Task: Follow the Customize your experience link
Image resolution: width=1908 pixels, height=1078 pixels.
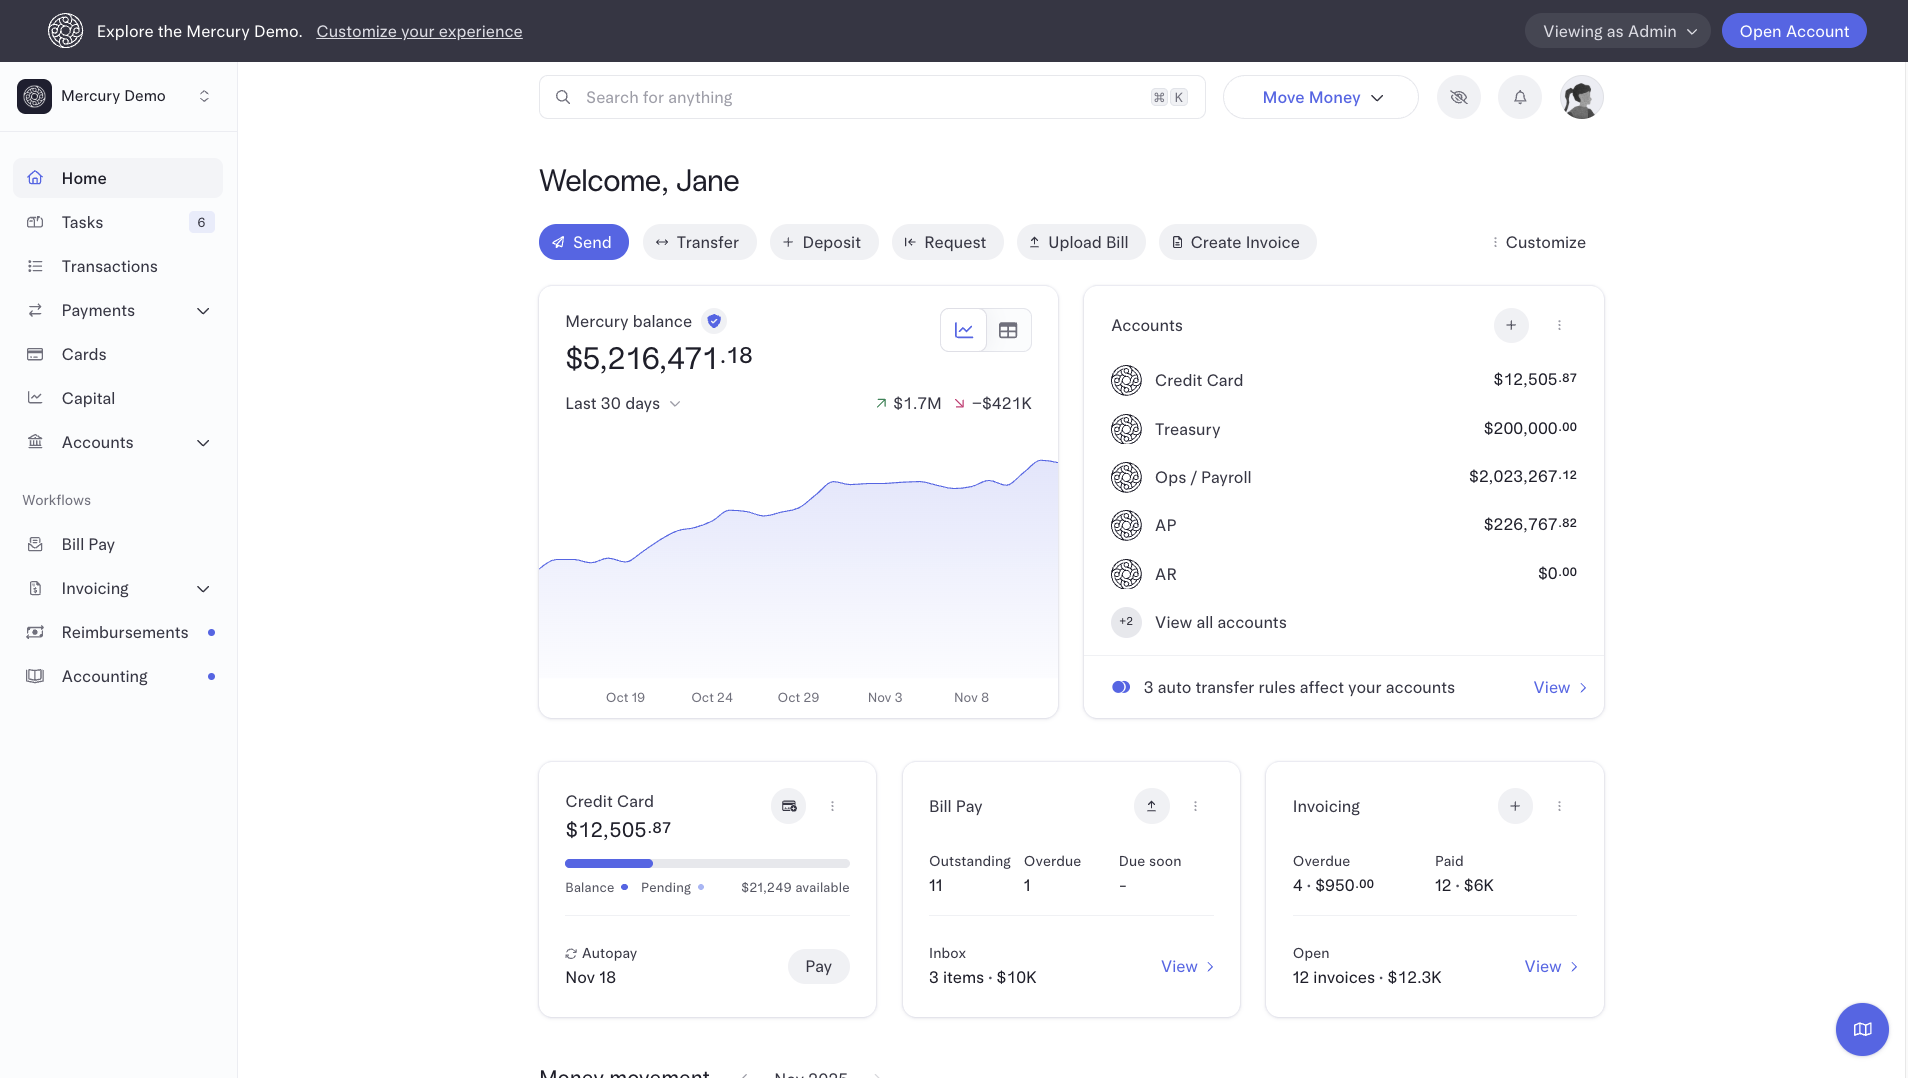Action: click(419, 31)
